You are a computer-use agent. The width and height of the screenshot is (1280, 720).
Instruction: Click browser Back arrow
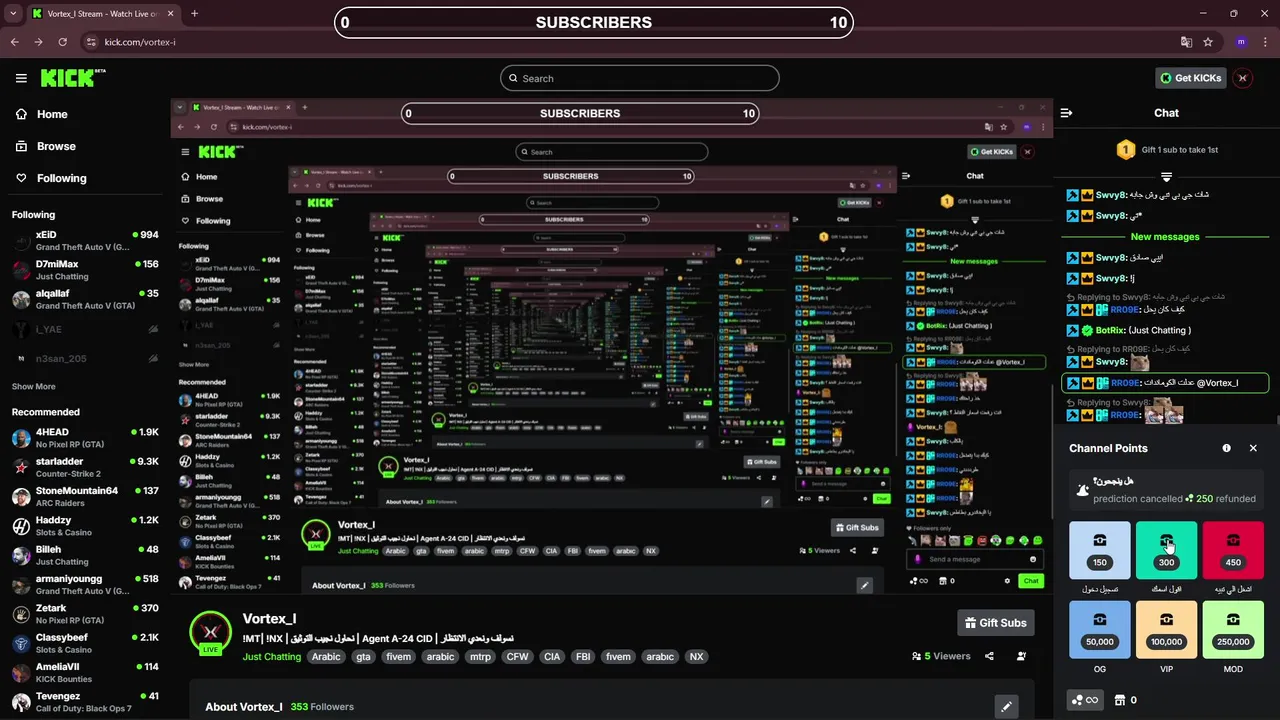pyautogui.click(x=15, y=42)
